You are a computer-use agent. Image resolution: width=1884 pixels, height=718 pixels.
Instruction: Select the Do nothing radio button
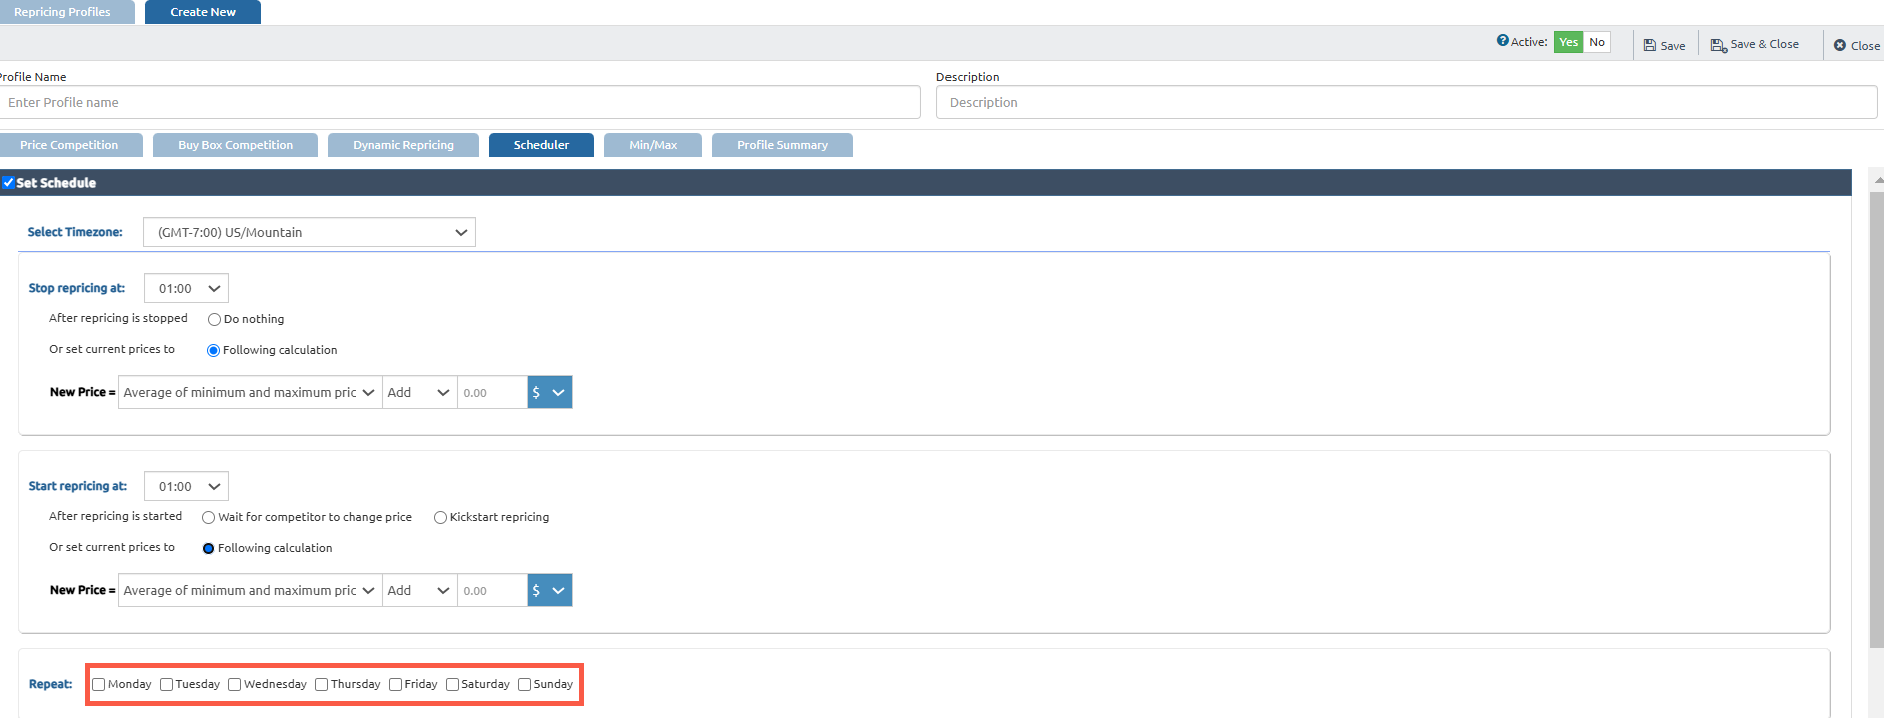click(x=214, y=320)
